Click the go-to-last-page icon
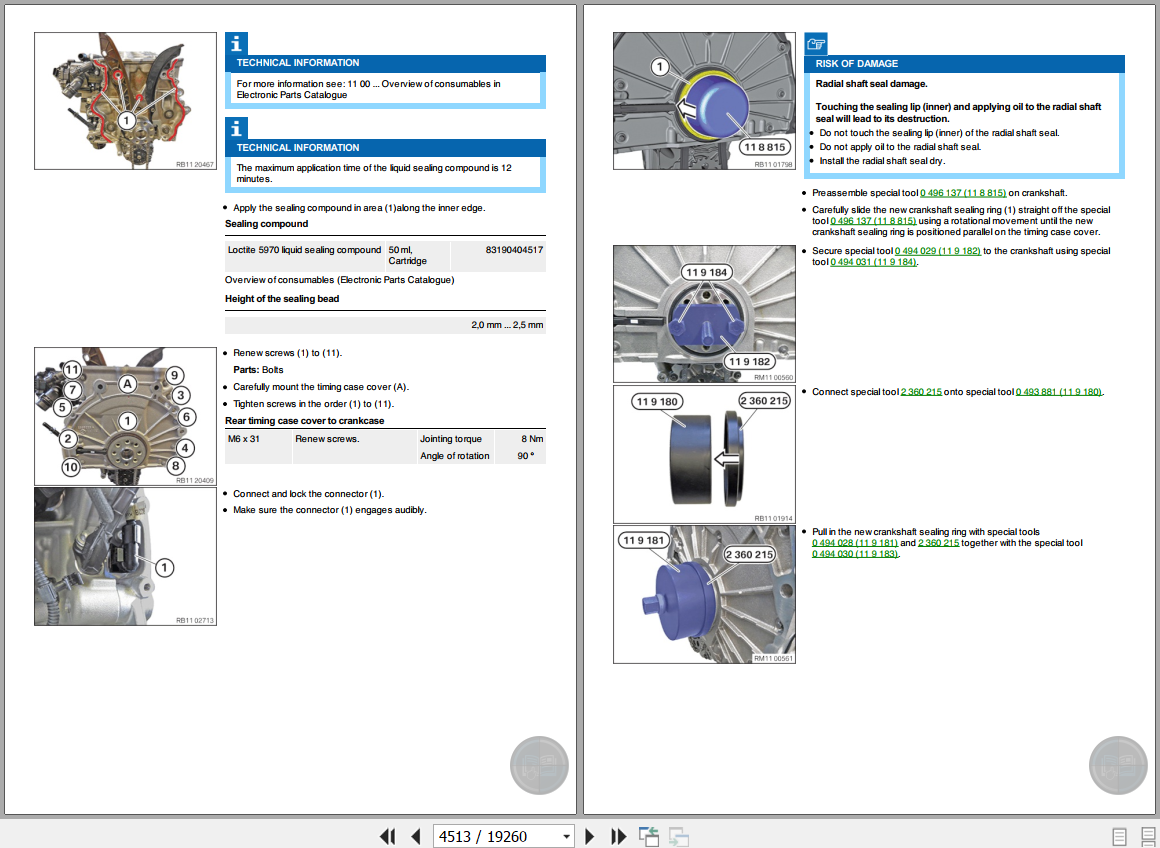 point(618,836)
